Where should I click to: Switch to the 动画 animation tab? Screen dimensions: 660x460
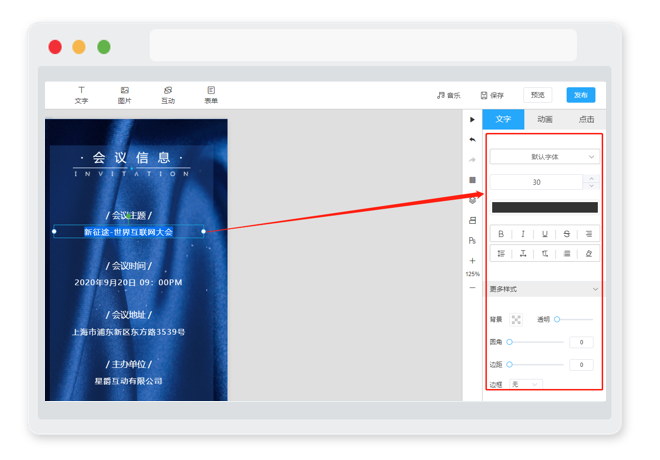click(545, 120)
